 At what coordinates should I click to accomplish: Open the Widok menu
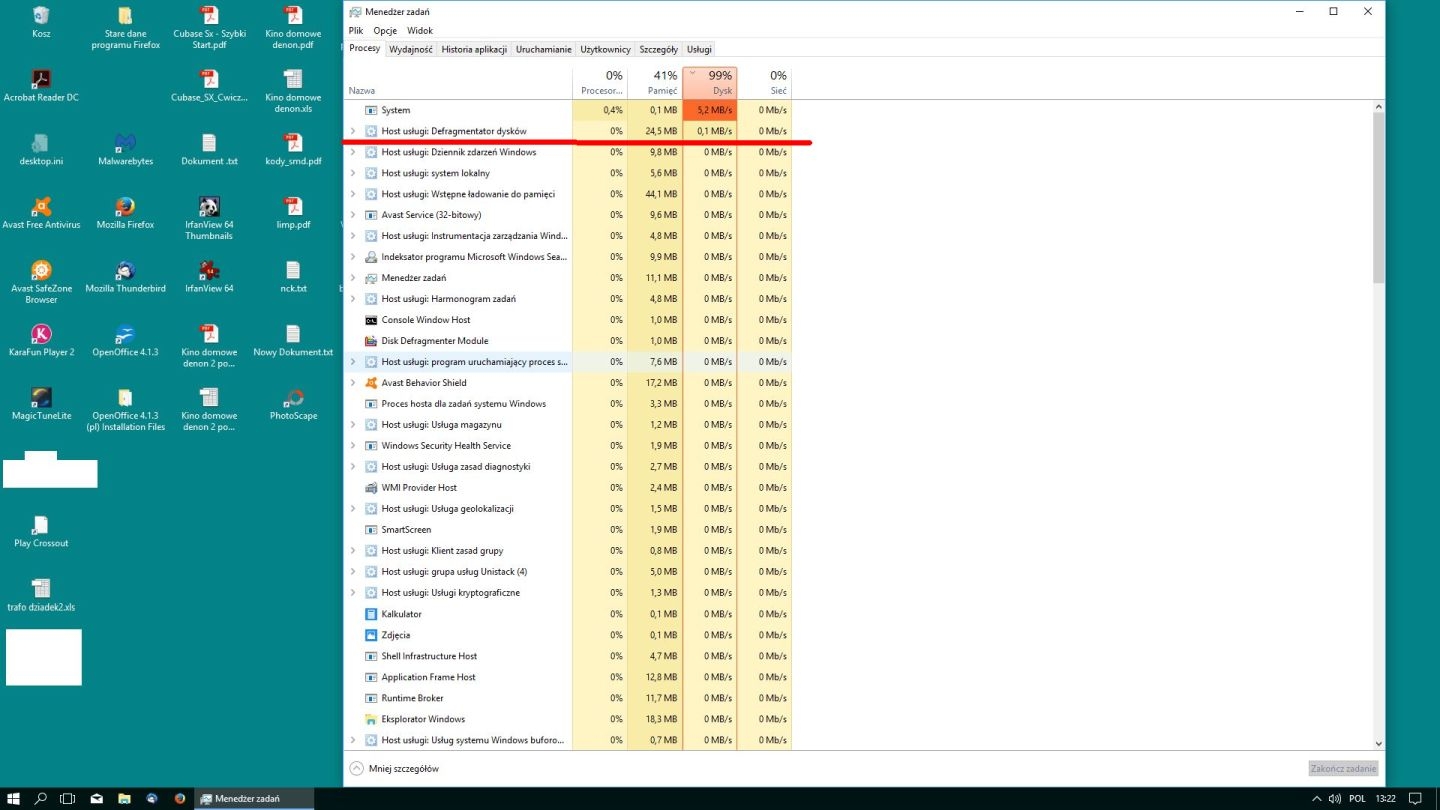coord(420,31)
